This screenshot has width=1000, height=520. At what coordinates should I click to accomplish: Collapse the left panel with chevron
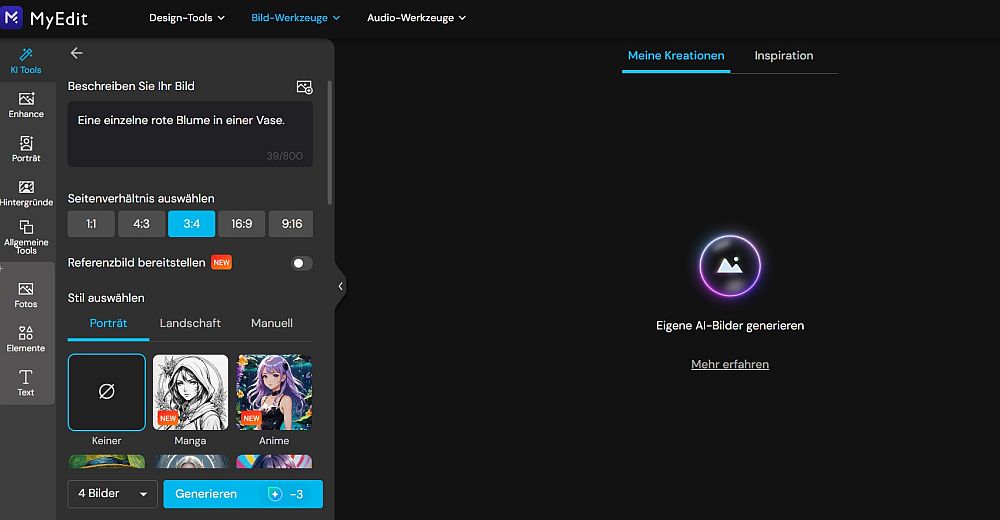(x=340, y=286)
